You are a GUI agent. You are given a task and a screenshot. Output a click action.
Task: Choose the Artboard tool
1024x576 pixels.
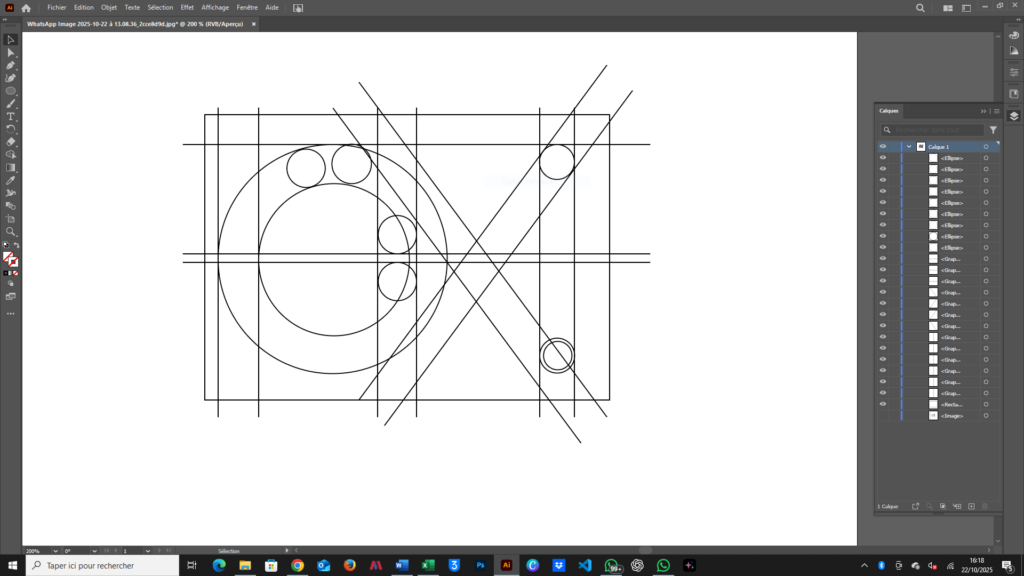click(10, 219)
